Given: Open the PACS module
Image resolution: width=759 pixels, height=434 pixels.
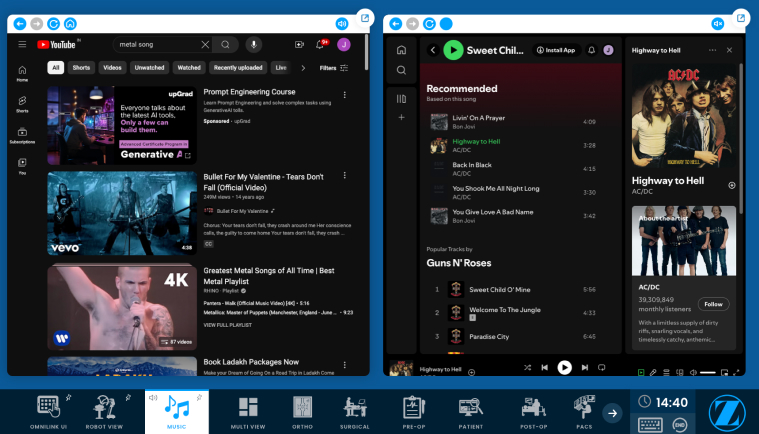Looking at the screenshot, I should pyautogui.click(x=586, y=410).
